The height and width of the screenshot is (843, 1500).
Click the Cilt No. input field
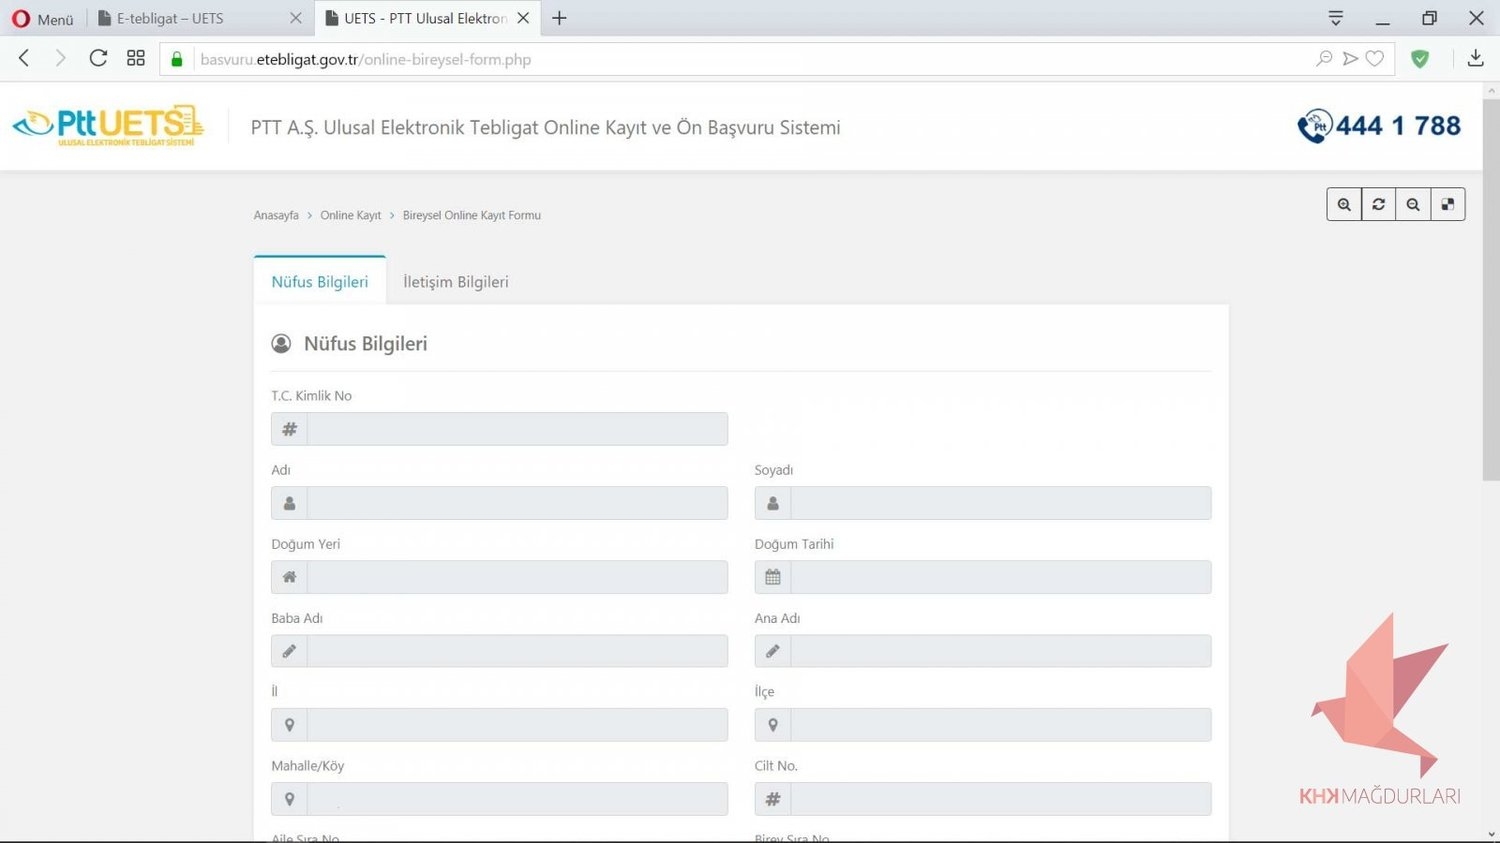point(1001,799)
